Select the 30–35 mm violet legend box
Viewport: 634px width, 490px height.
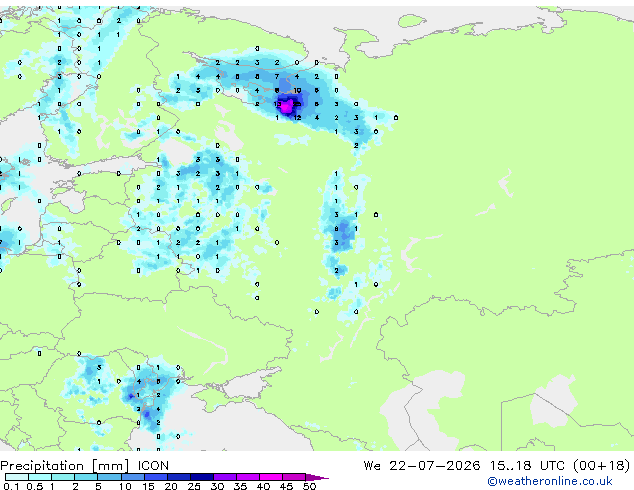[x=225, y=477]
